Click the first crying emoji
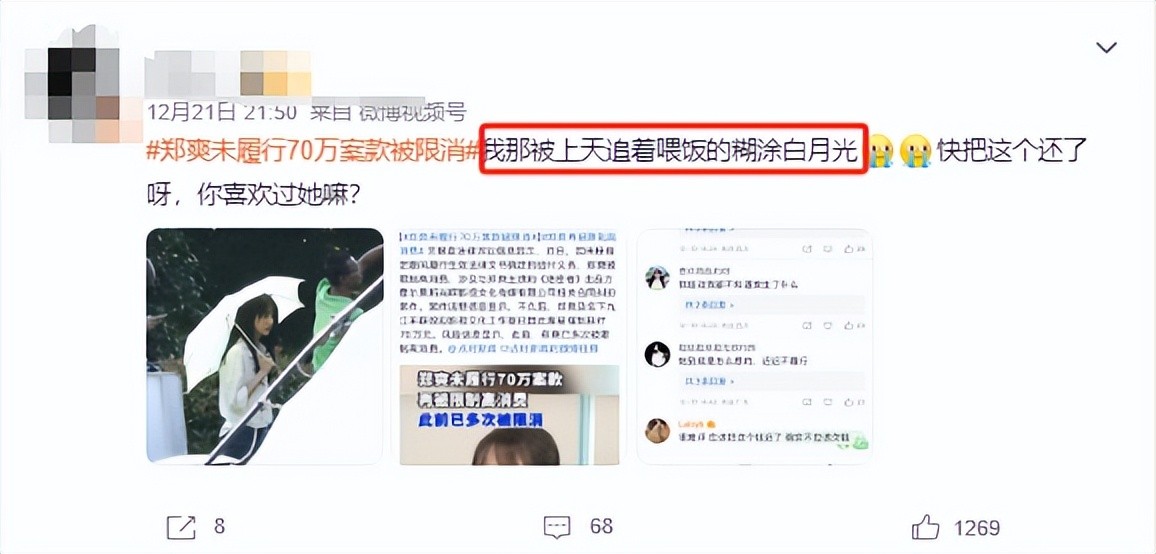The image size is (1156, 554). tap(880, 151)
